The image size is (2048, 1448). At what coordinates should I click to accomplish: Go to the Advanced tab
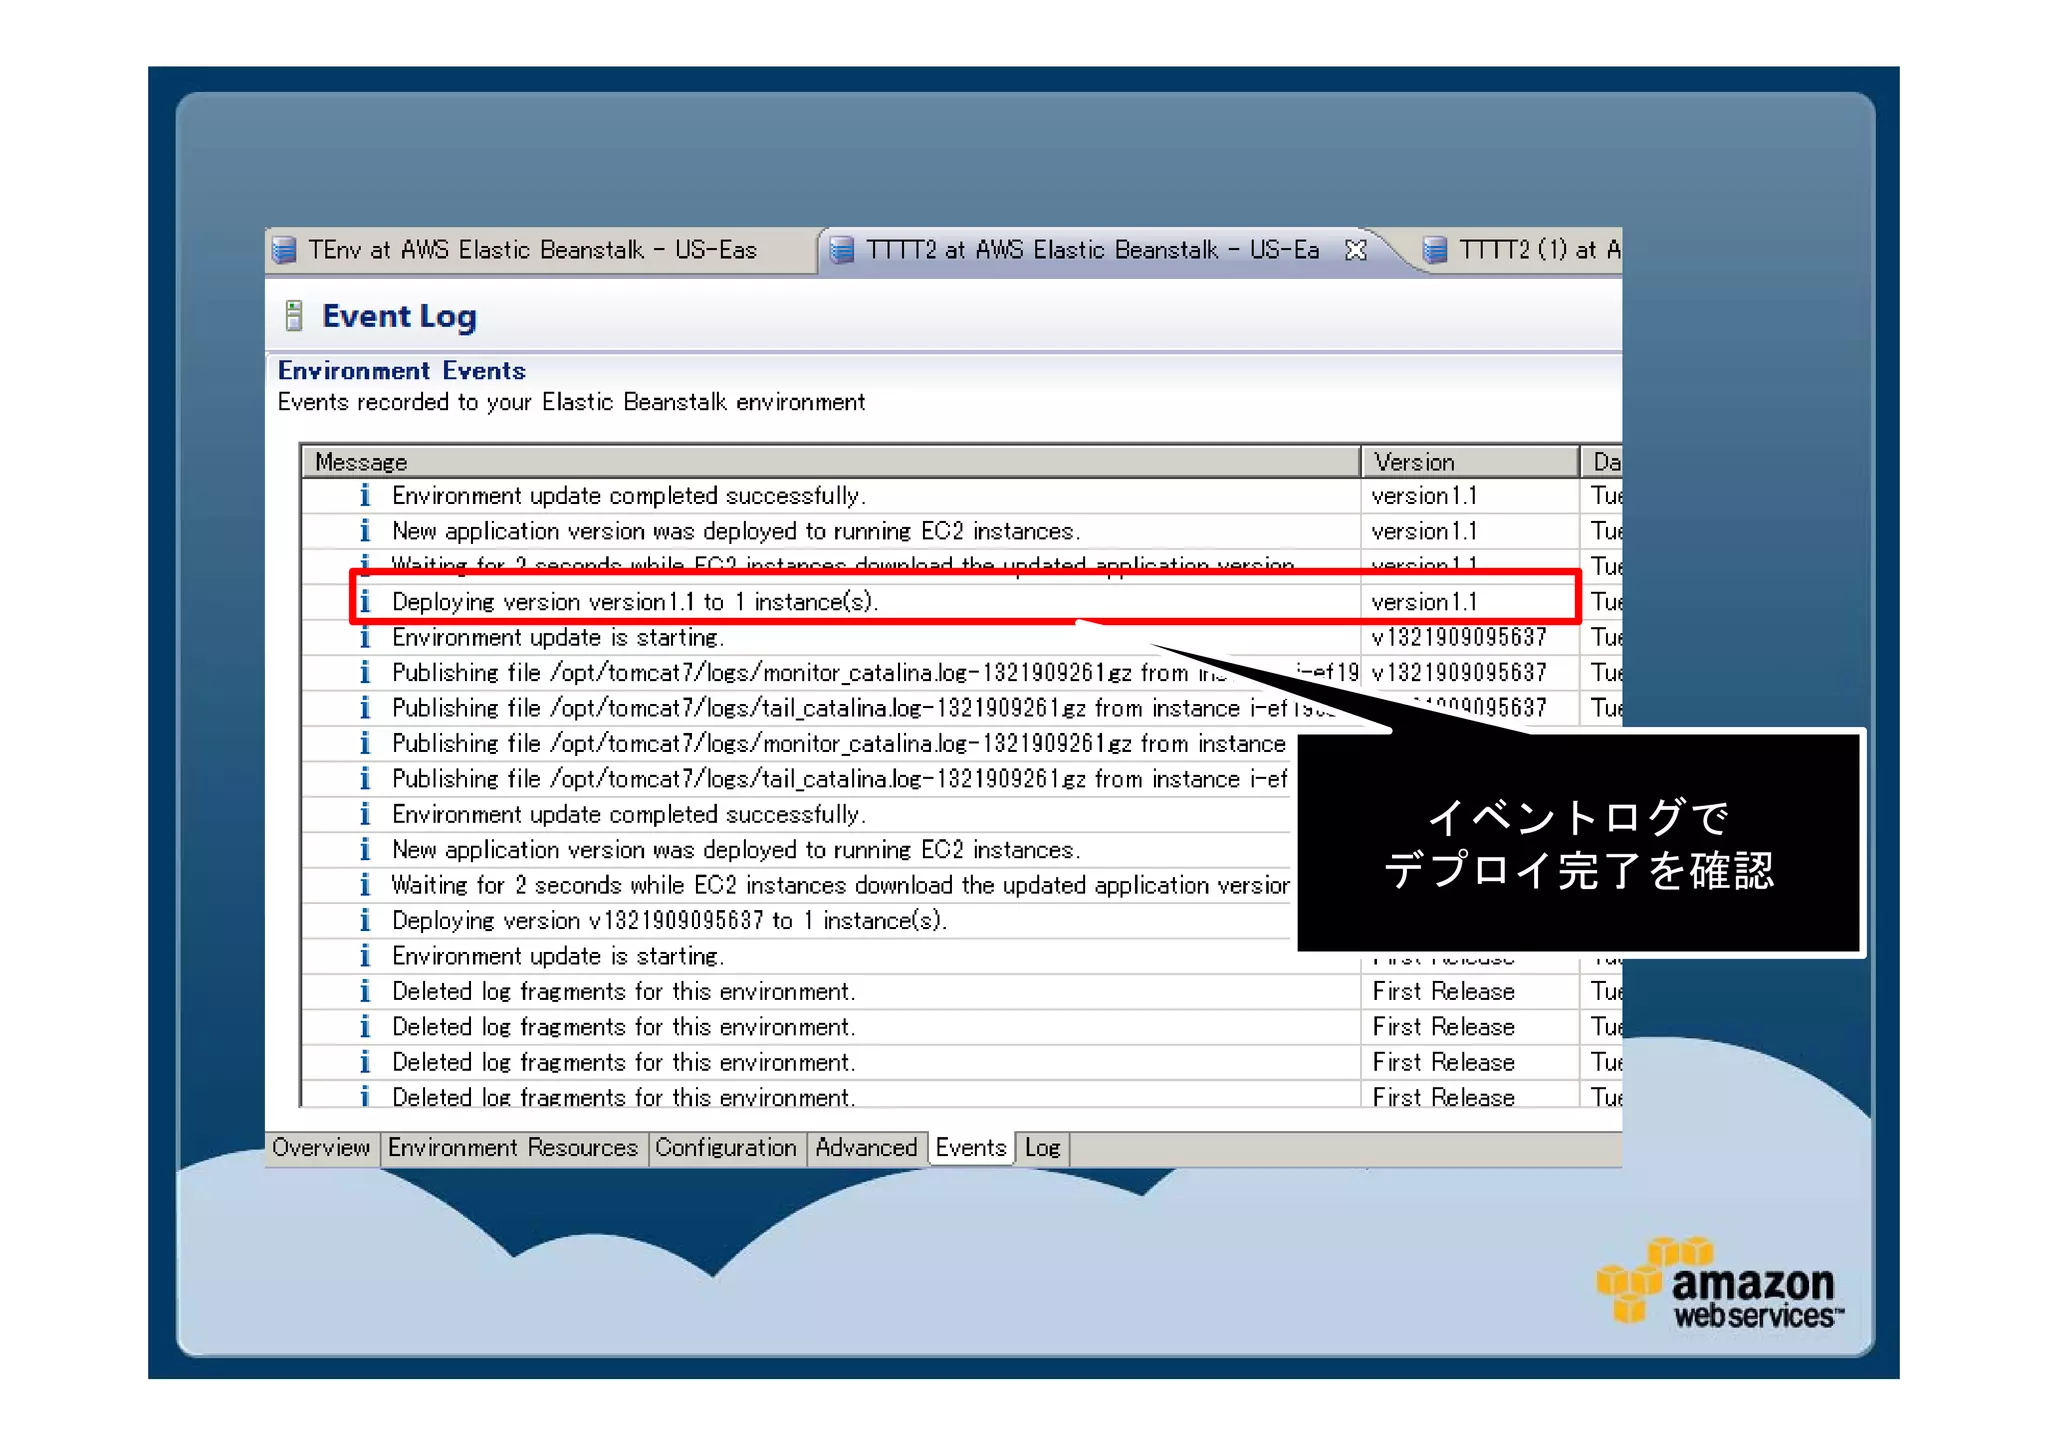pyautogui.click(x=866, y=1147)
